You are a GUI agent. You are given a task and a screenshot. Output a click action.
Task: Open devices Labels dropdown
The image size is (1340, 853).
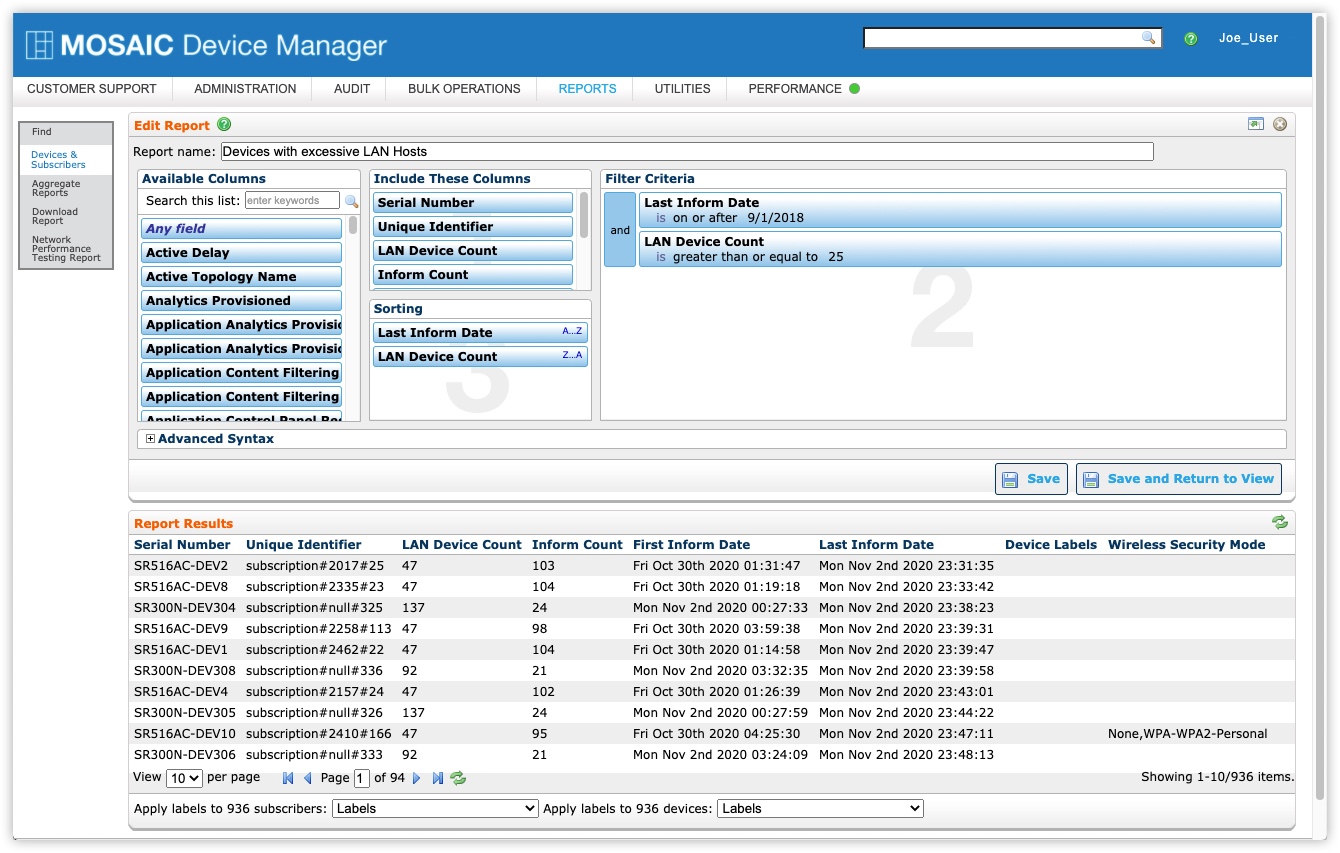[820, 808]
